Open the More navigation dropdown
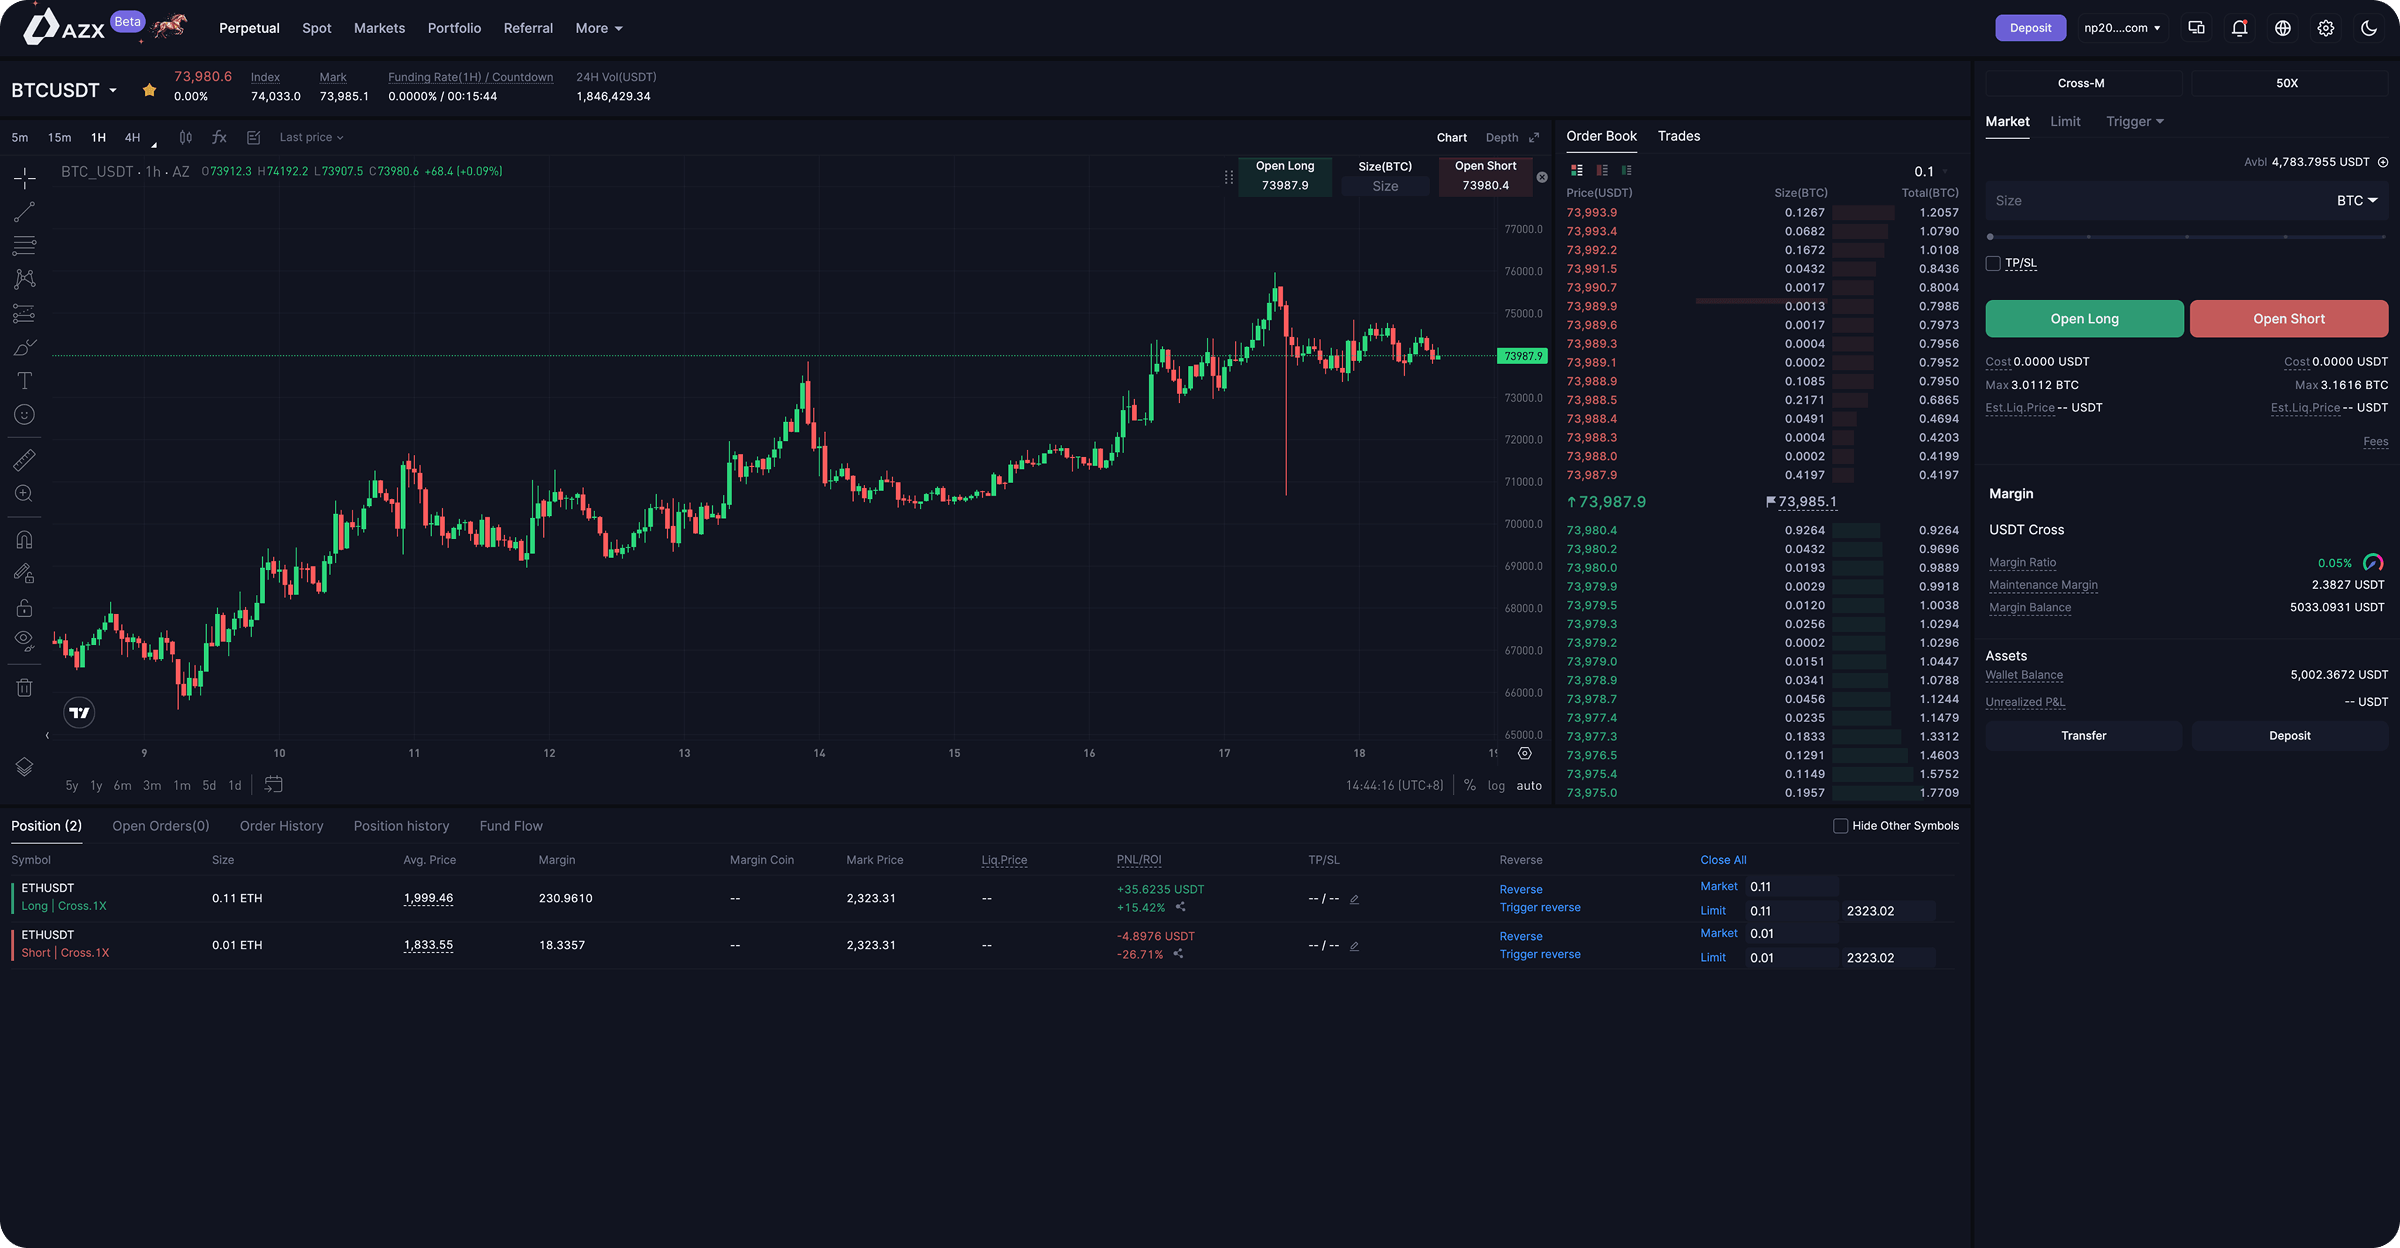 598,28
